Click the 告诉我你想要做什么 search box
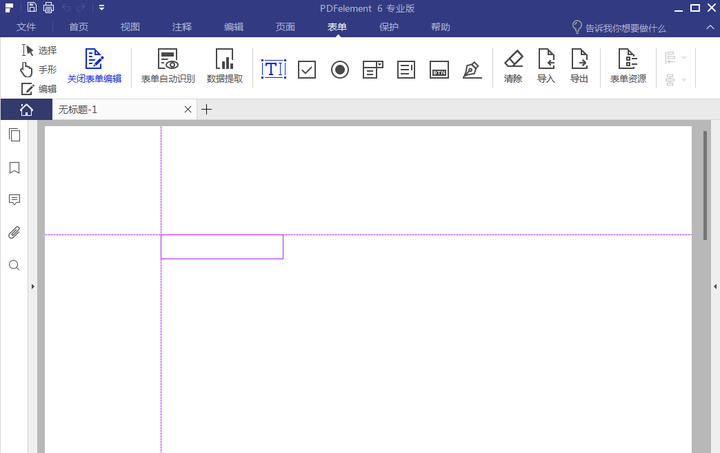720x453 pixels. (619, 28)
